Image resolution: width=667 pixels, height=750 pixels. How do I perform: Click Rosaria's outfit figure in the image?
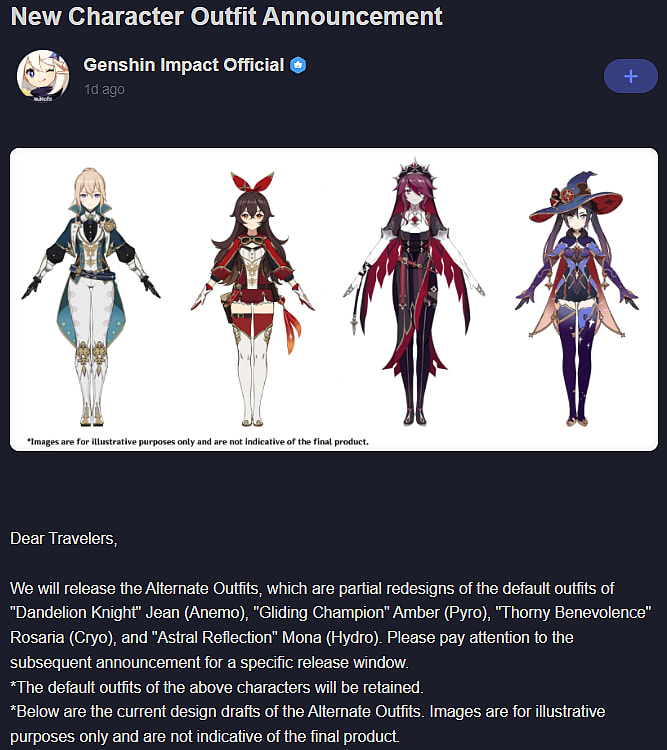coord(414,292)
